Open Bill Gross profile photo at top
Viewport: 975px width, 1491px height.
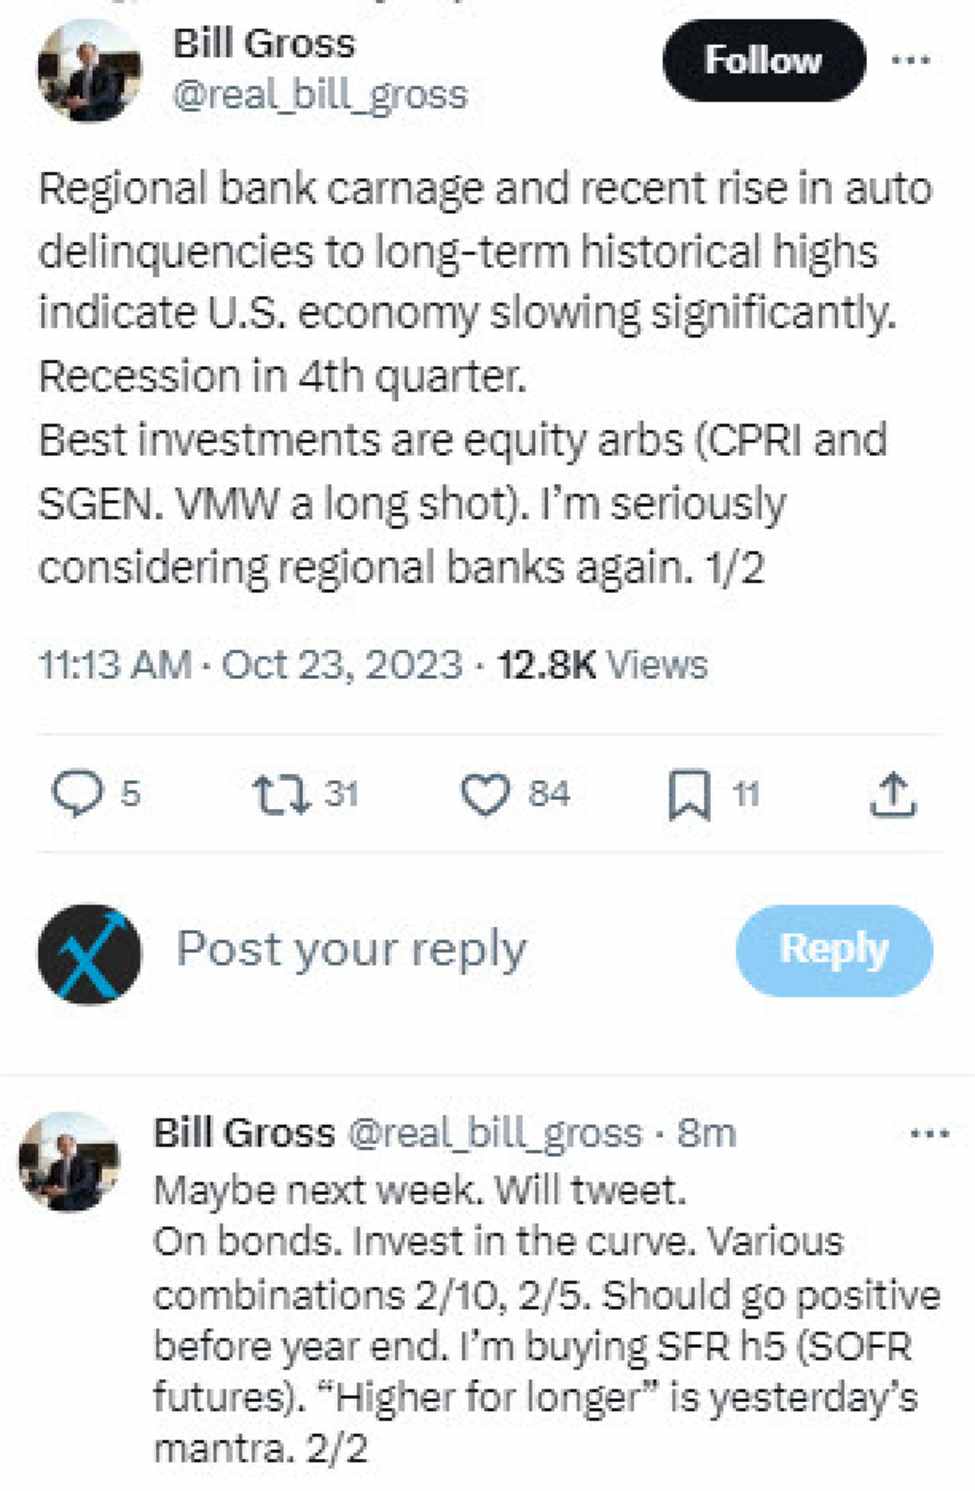(89, 71)
